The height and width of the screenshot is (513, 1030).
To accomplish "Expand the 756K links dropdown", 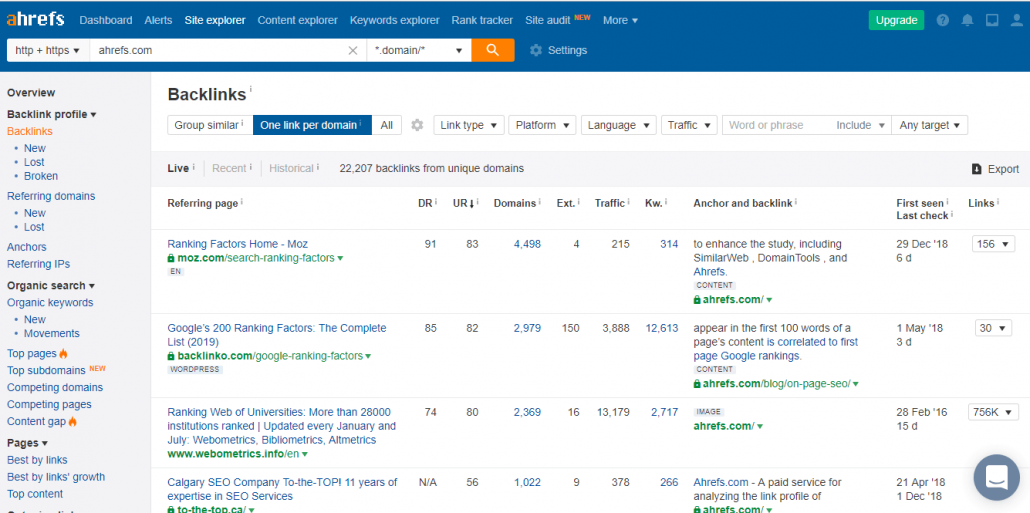I will (x=992, y=412).
